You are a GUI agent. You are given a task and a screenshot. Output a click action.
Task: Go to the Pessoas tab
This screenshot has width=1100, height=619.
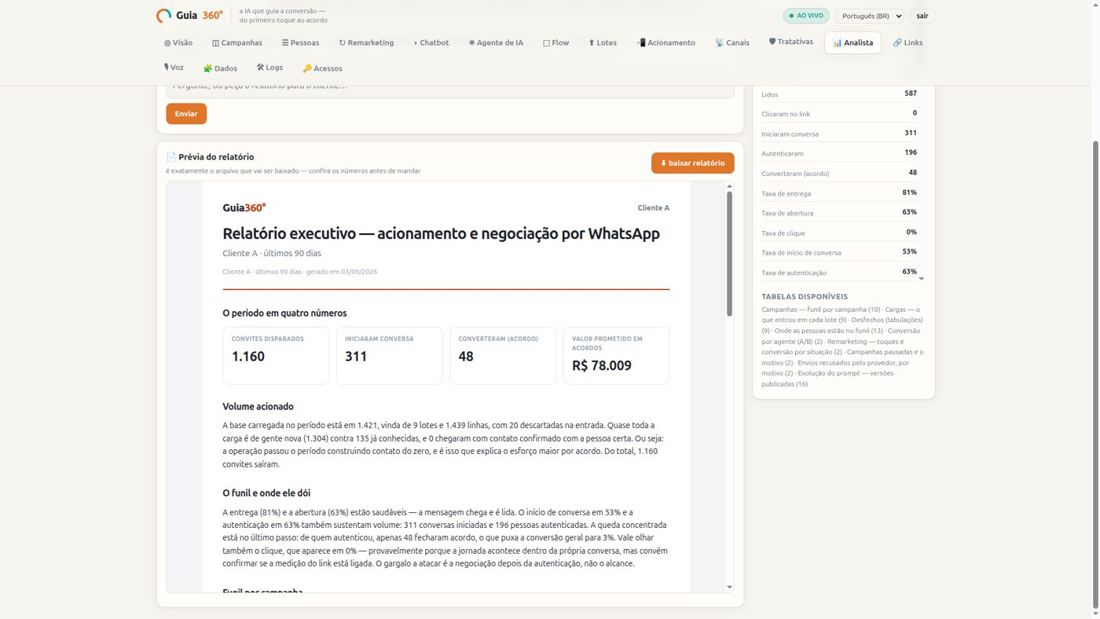pos(300,43)
